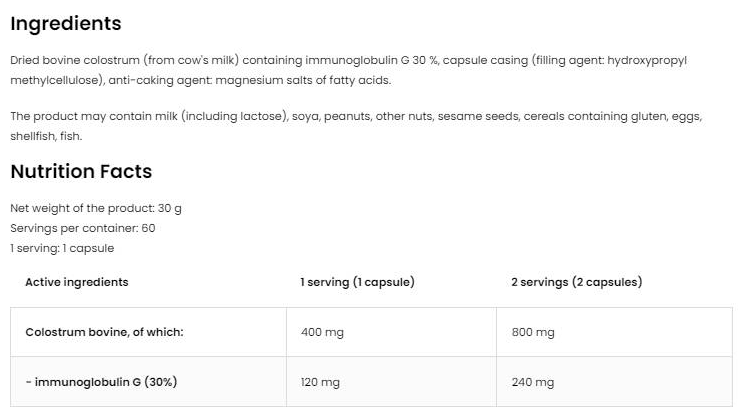Click the 'shellfish, fish.' text
The image size is (741, 413).
click(46, 136)
